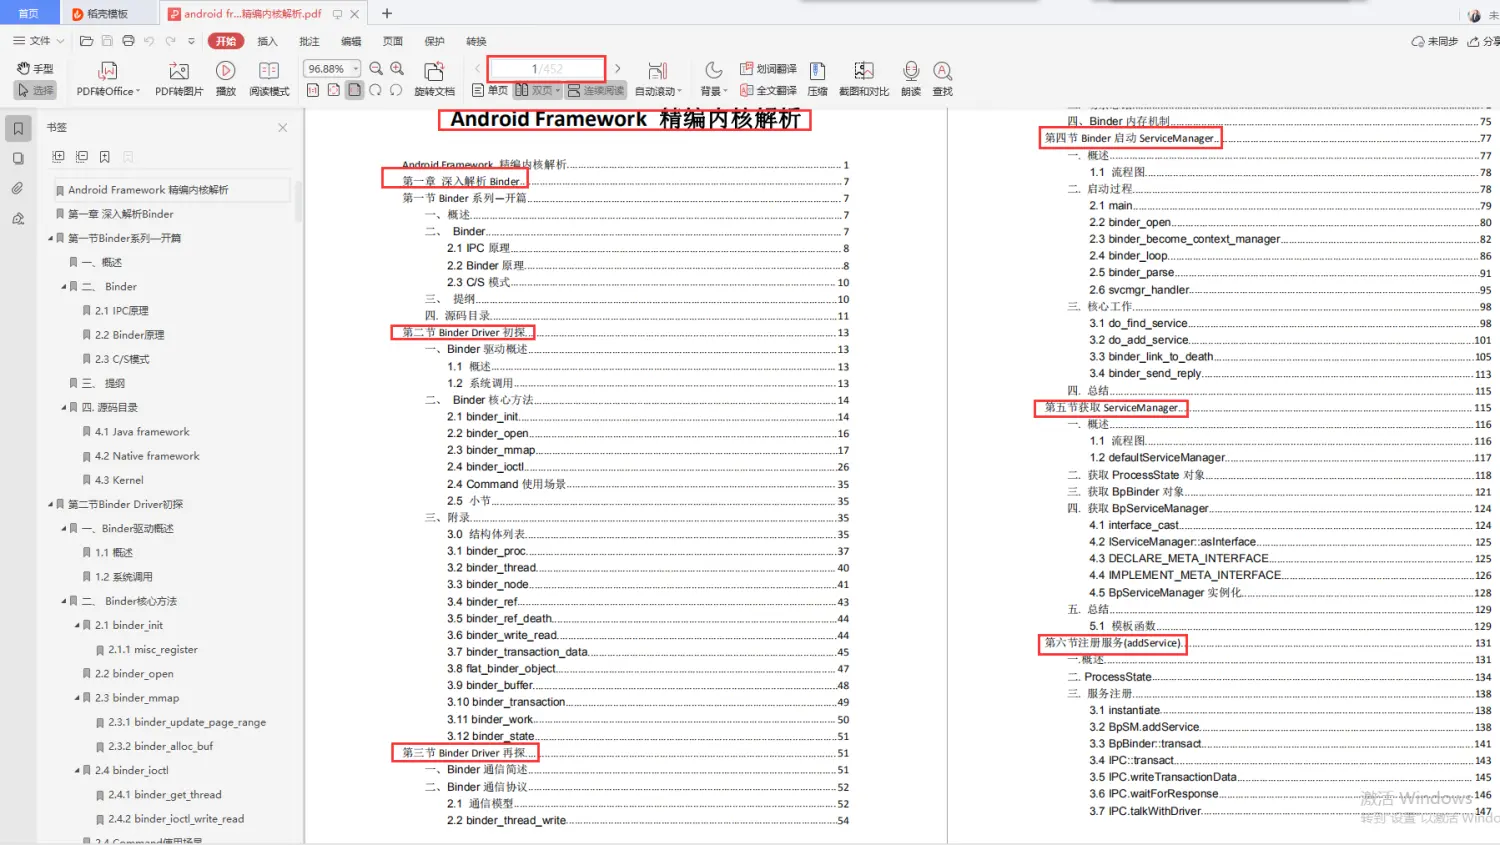
Task: Click the fit width page icon
Action: pos(333,90)
